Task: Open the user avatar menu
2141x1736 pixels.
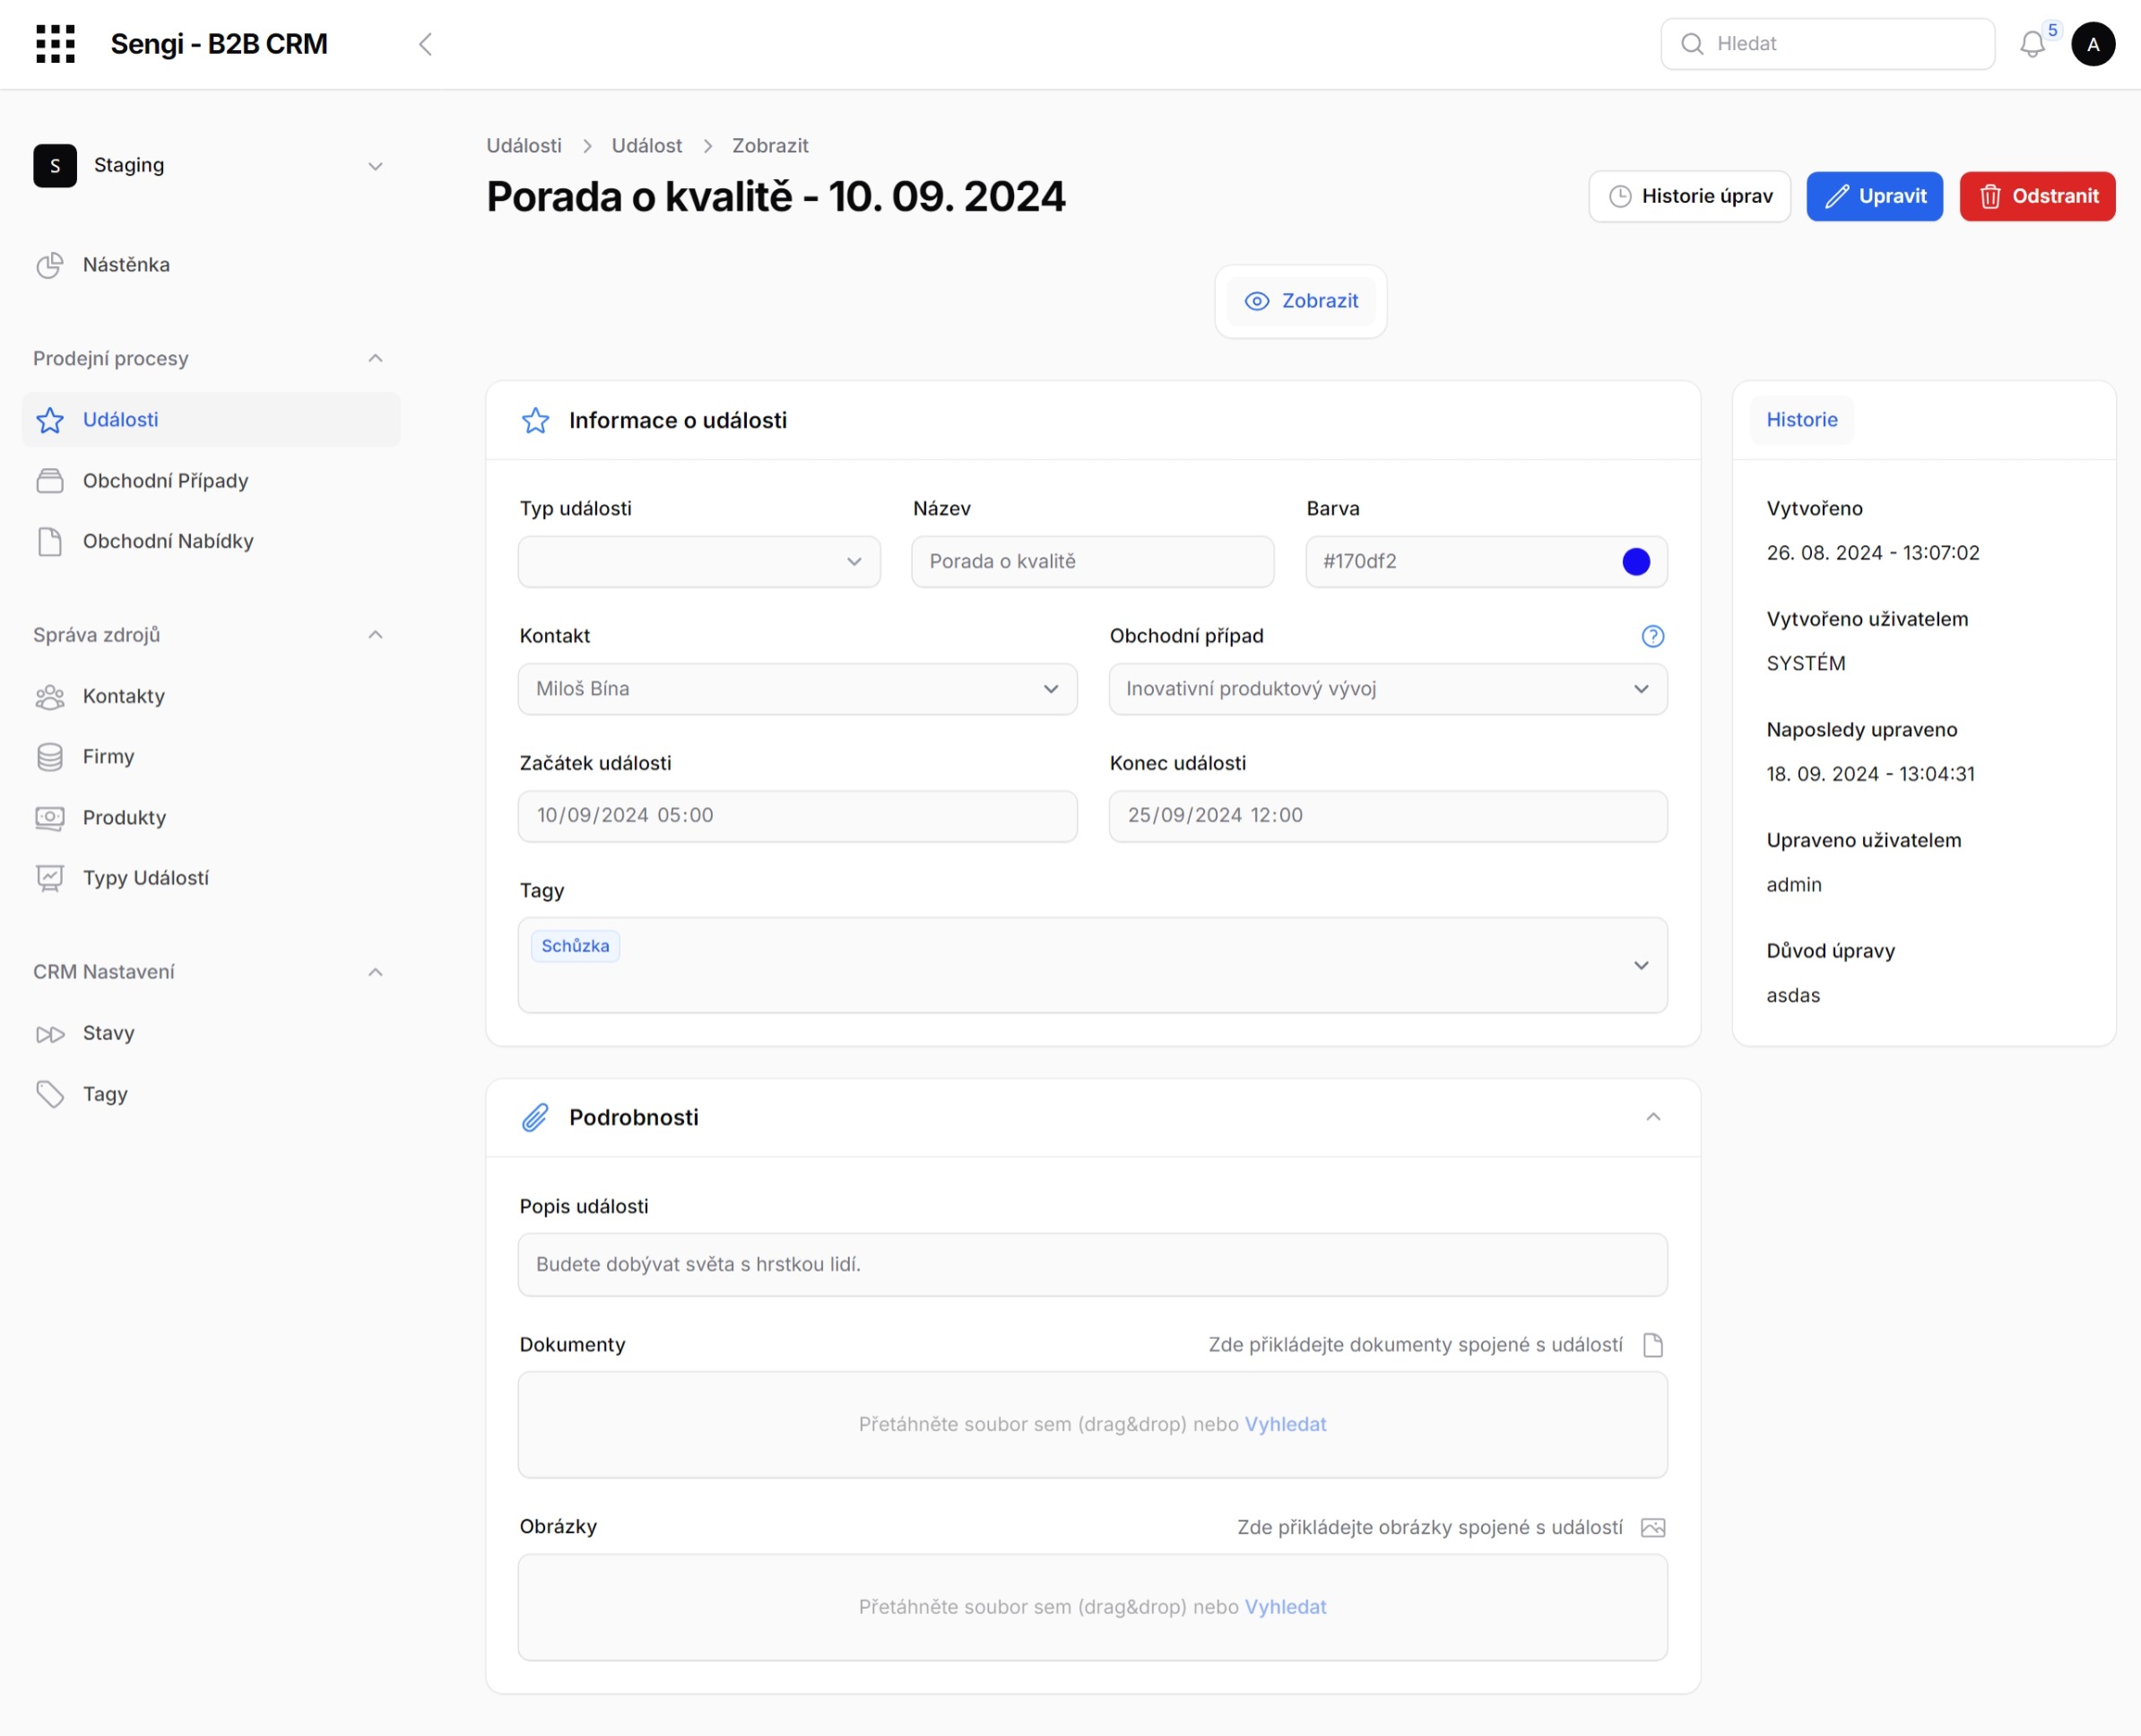Action: pyautogui.click(x=2093, y=44)
